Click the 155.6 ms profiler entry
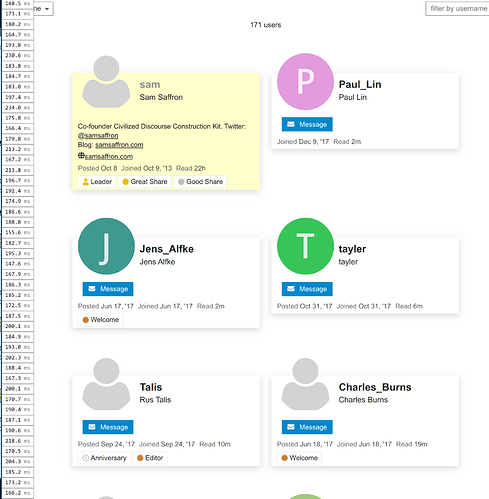The height and width of the screenshot is (499, 489). coord(18,233)
